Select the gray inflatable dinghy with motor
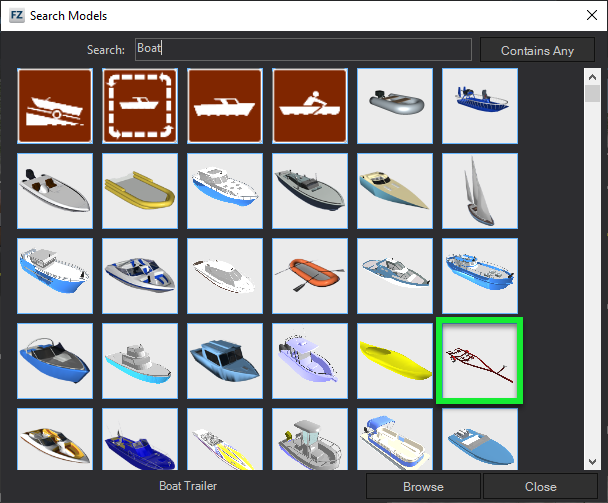608x503 pixels. (395, 106)
